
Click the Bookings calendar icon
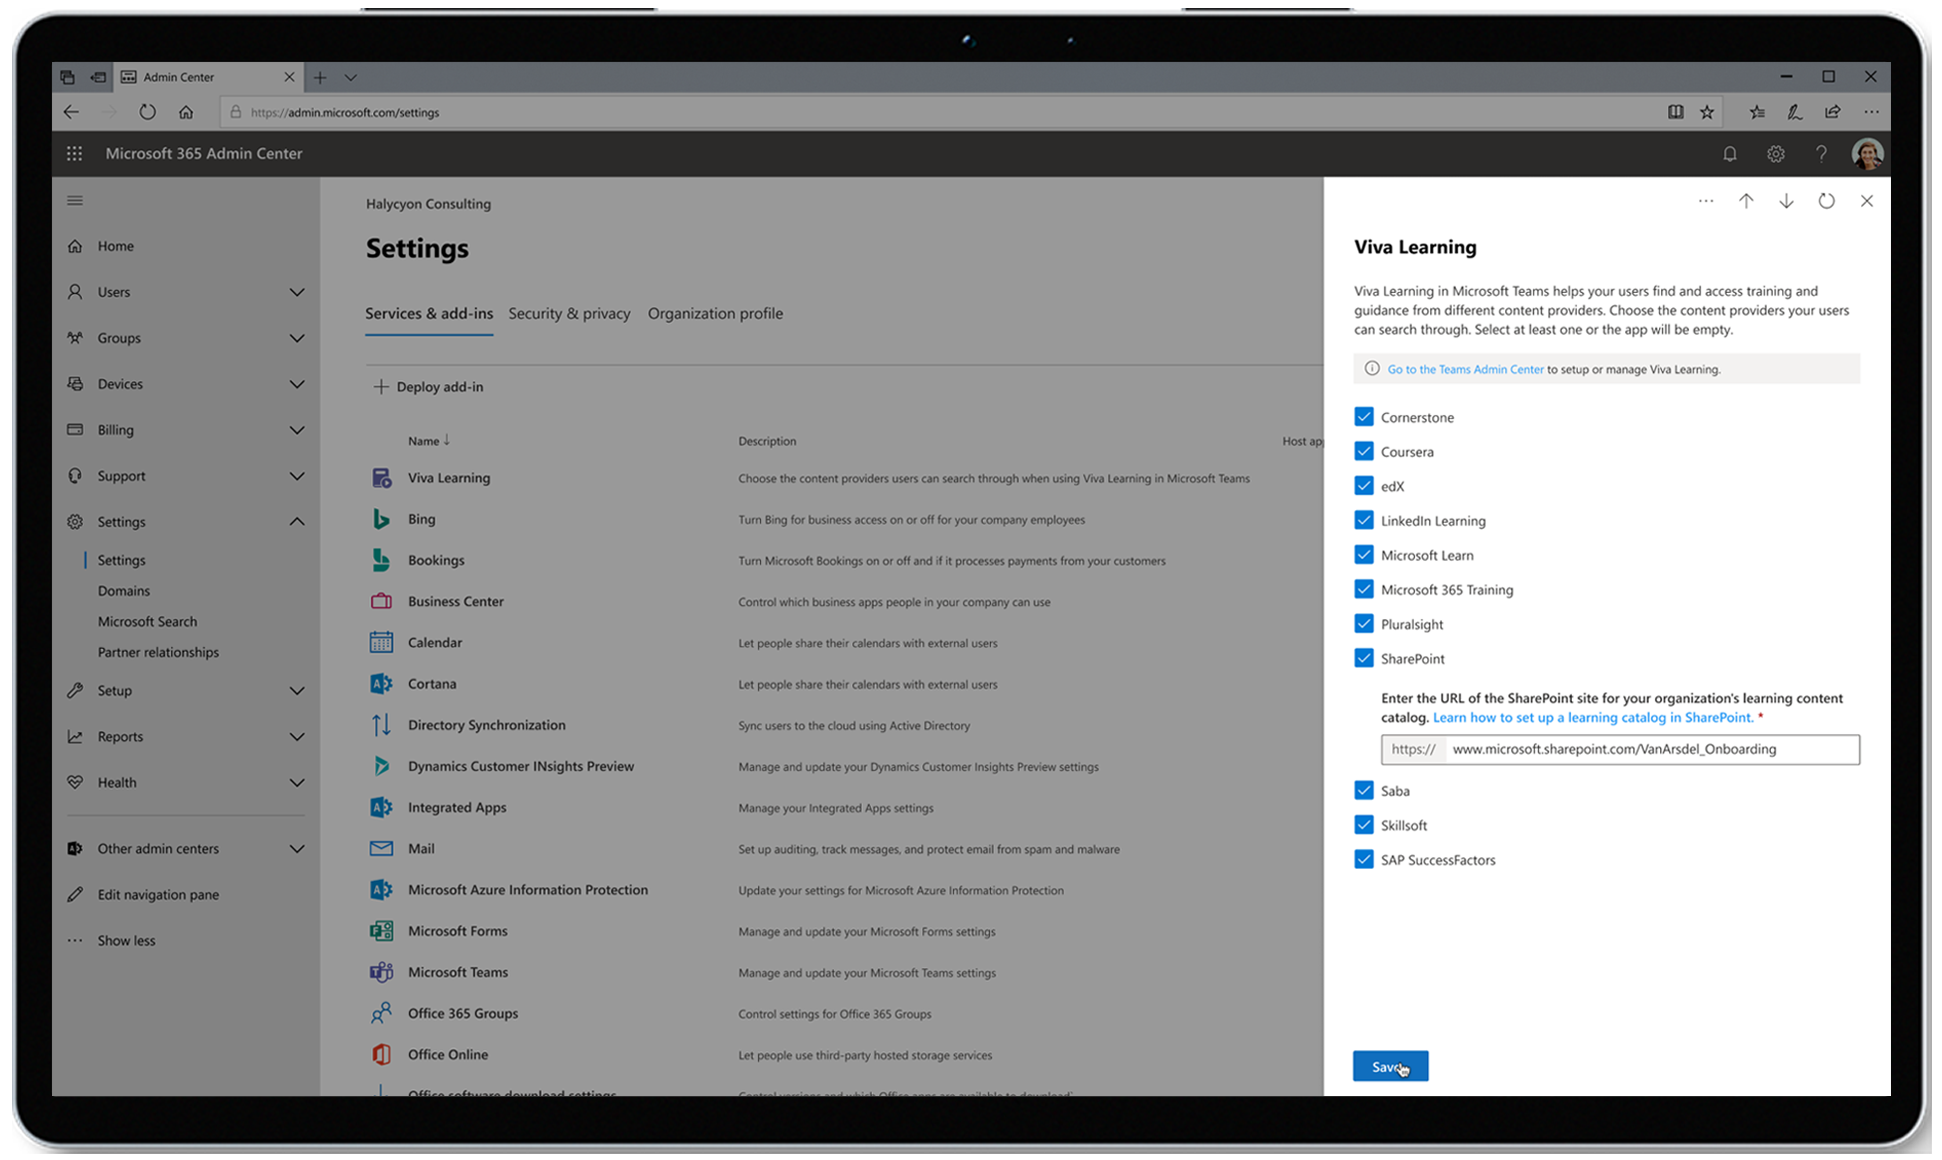tap(380, 559)
